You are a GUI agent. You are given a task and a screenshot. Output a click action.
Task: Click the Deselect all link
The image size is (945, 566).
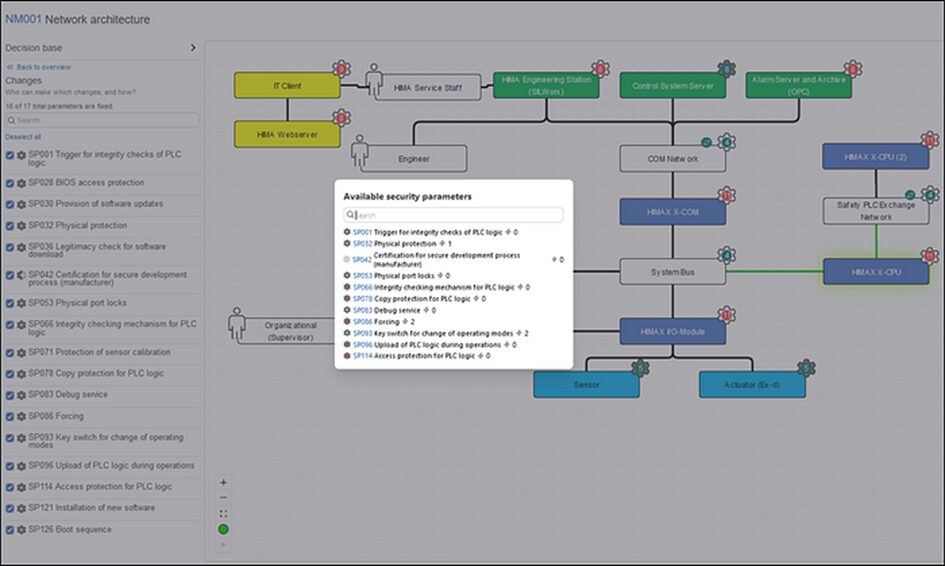(x=23, y=136)
